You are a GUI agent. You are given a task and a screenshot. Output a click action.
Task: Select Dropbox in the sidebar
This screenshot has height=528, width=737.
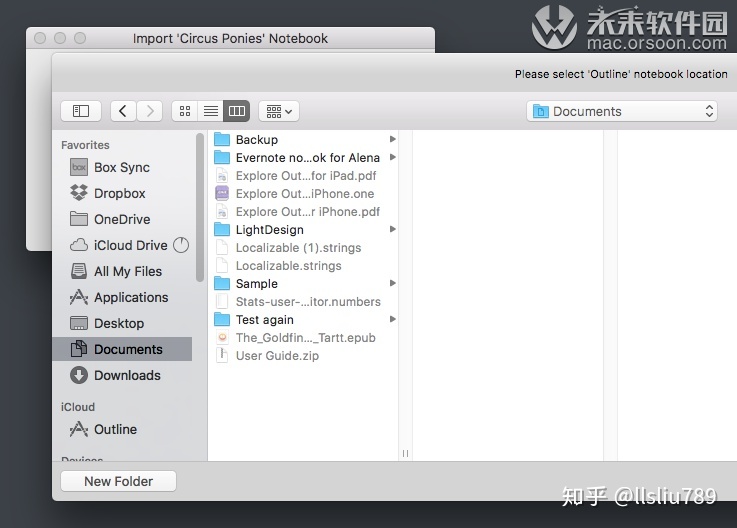(x=122, y=193)
